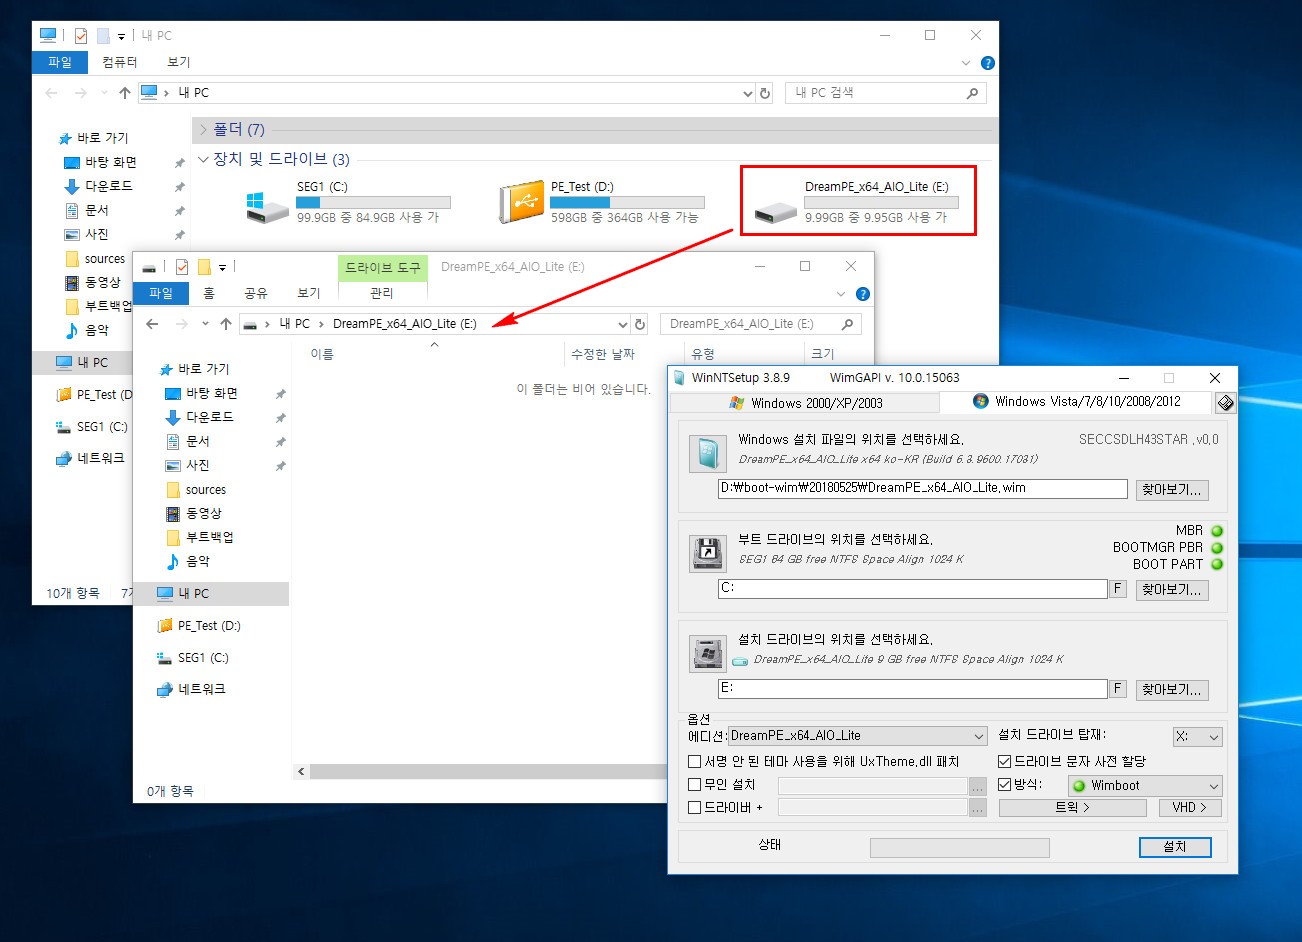Enable the UxTheme.dll patch checkbox

pyautogui.click(x=694, y=762)
